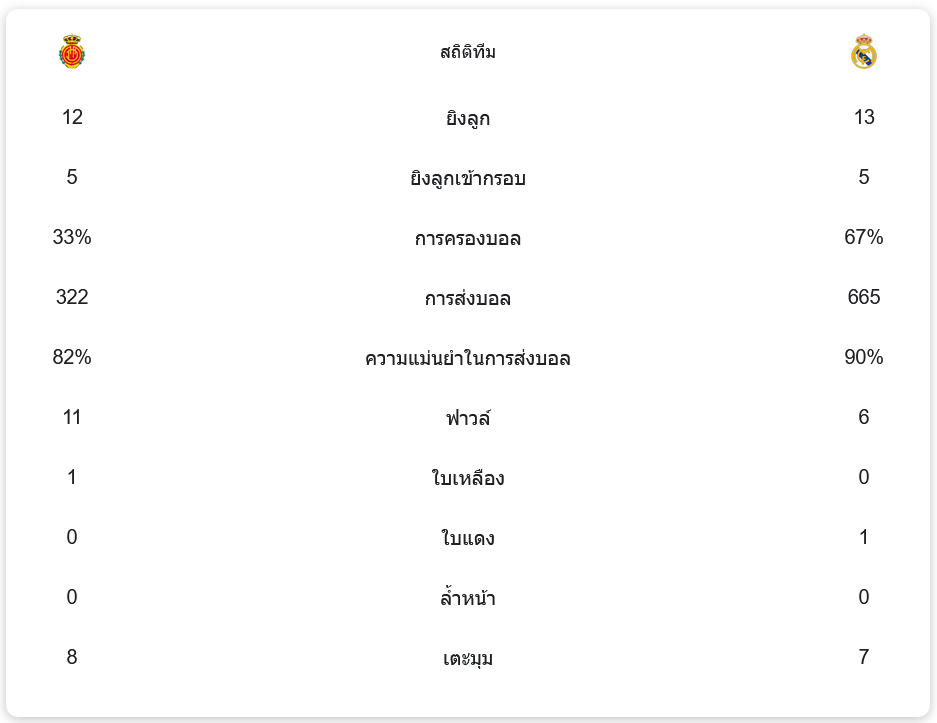
Task: Click Real Madrid's 90% pass accuracy
Action: (864, 357)
